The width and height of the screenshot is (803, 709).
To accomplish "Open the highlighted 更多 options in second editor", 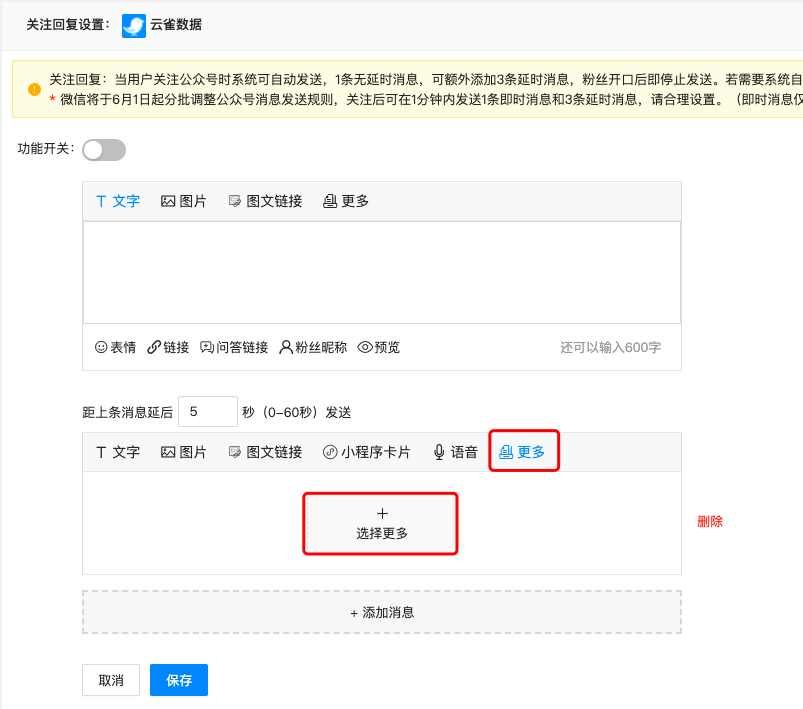I will tap(524, 451).
